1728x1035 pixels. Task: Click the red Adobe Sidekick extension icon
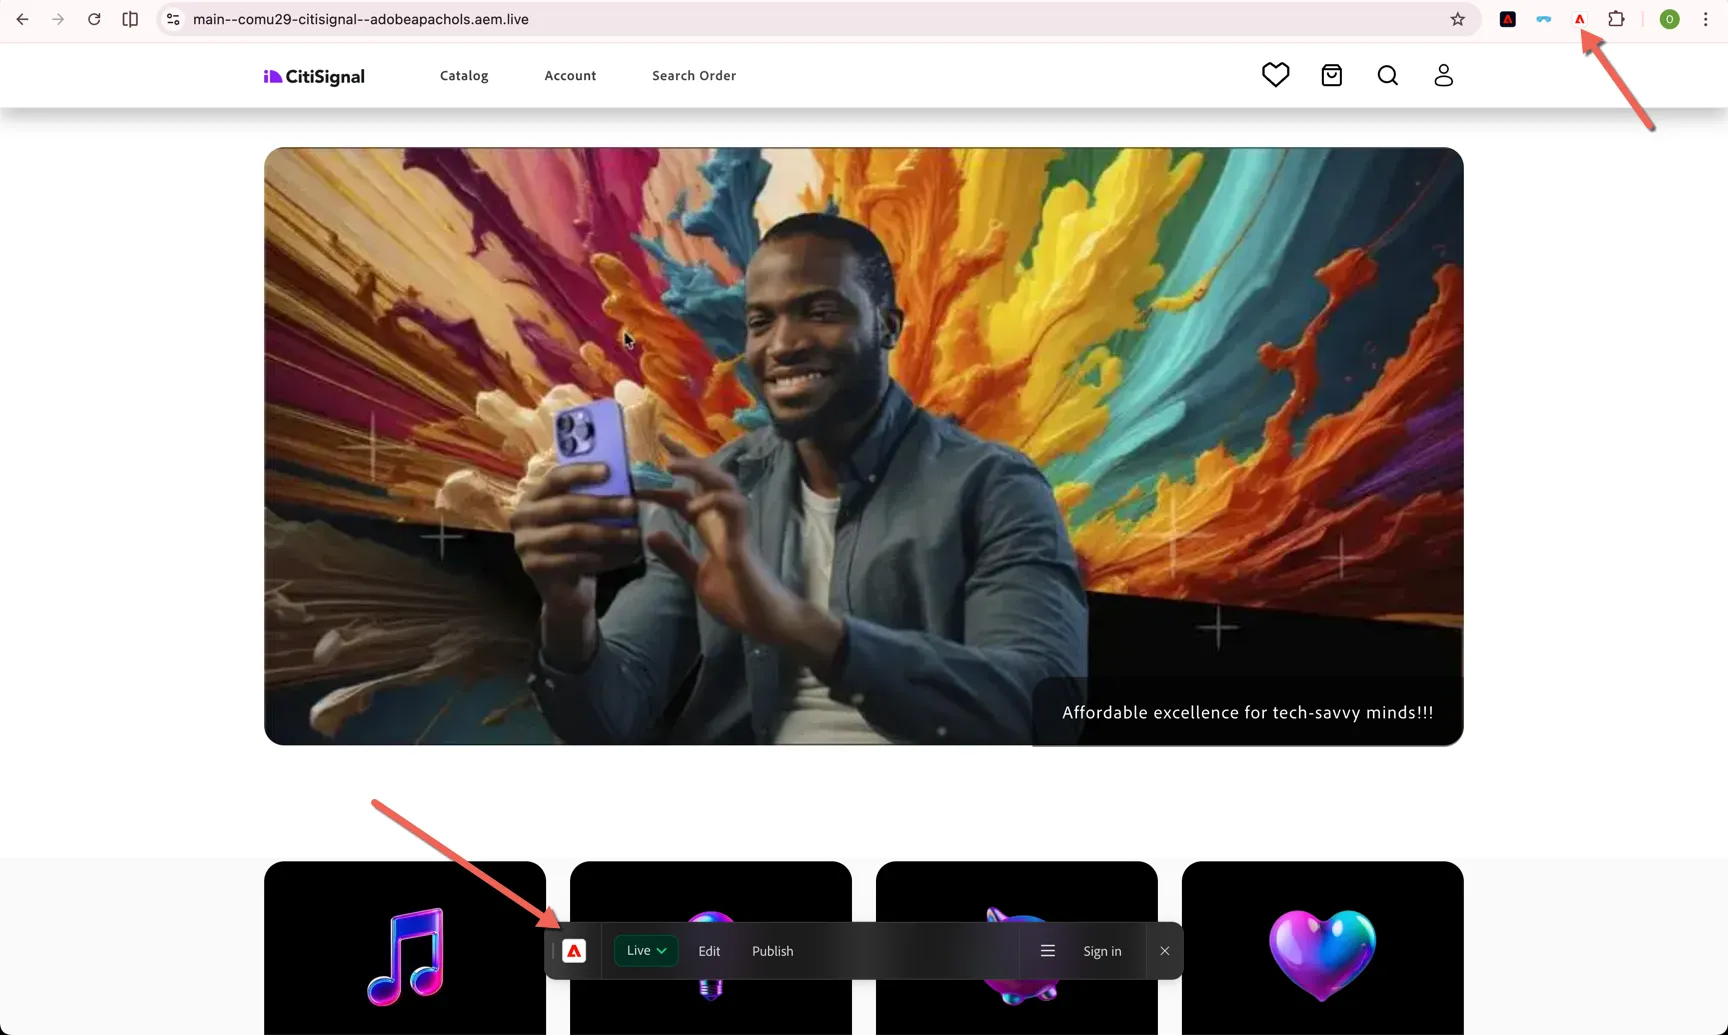[x=1580, y=19]
